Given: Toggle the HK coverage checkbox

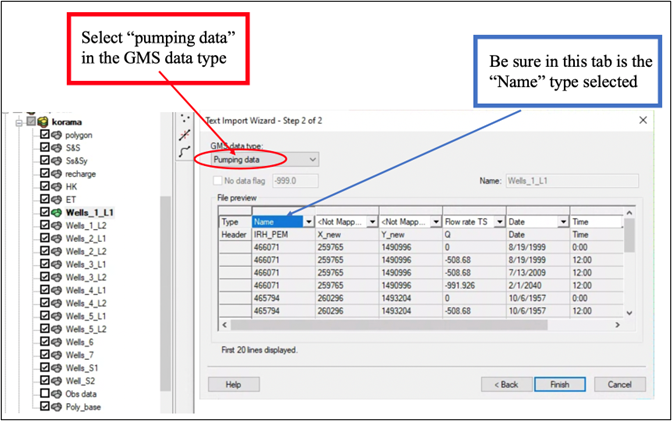Looking at the screenshot, I should click(45, 186).
